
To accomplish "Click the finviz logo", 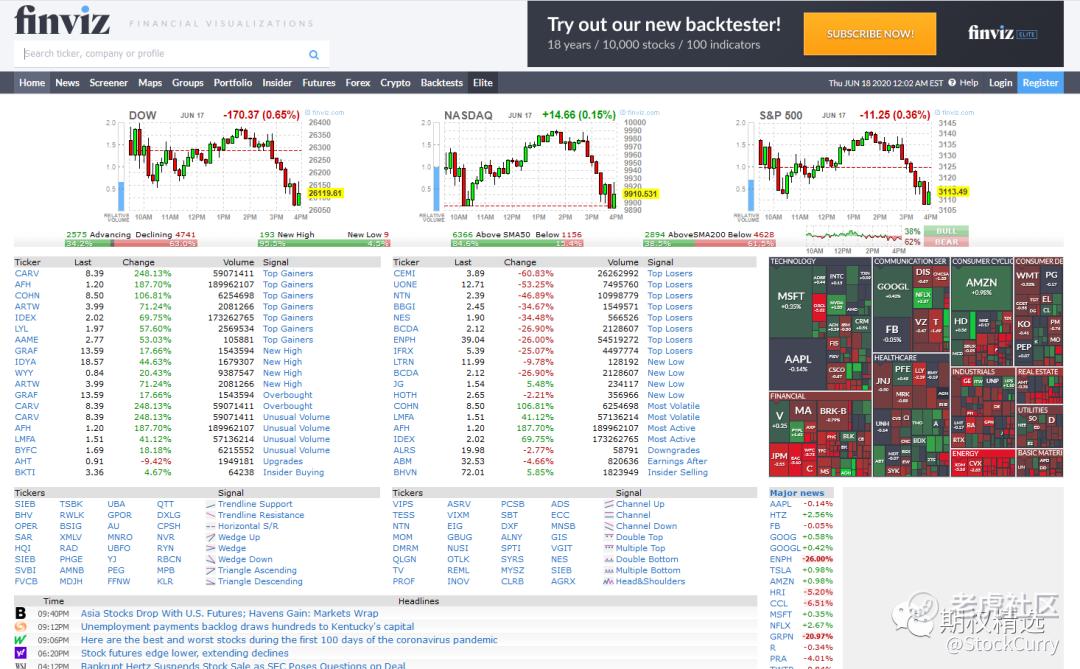I will tap(62, 20).
